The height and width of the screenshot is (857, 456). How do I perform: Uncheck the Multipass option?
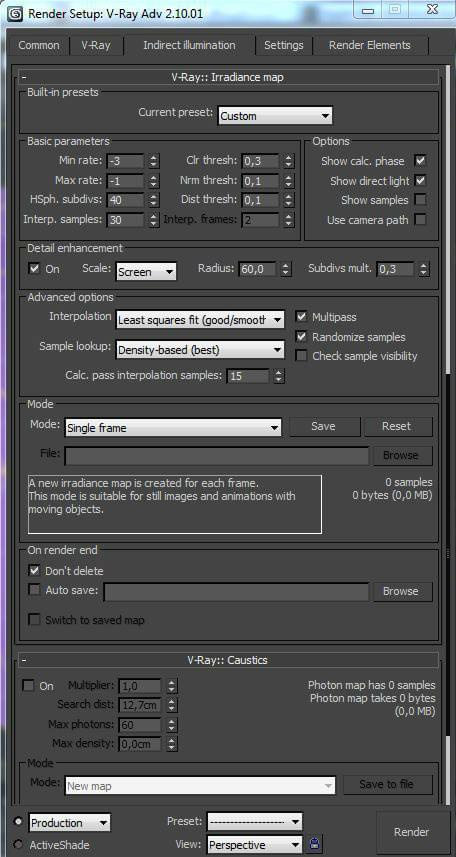[x=301, y=316]
